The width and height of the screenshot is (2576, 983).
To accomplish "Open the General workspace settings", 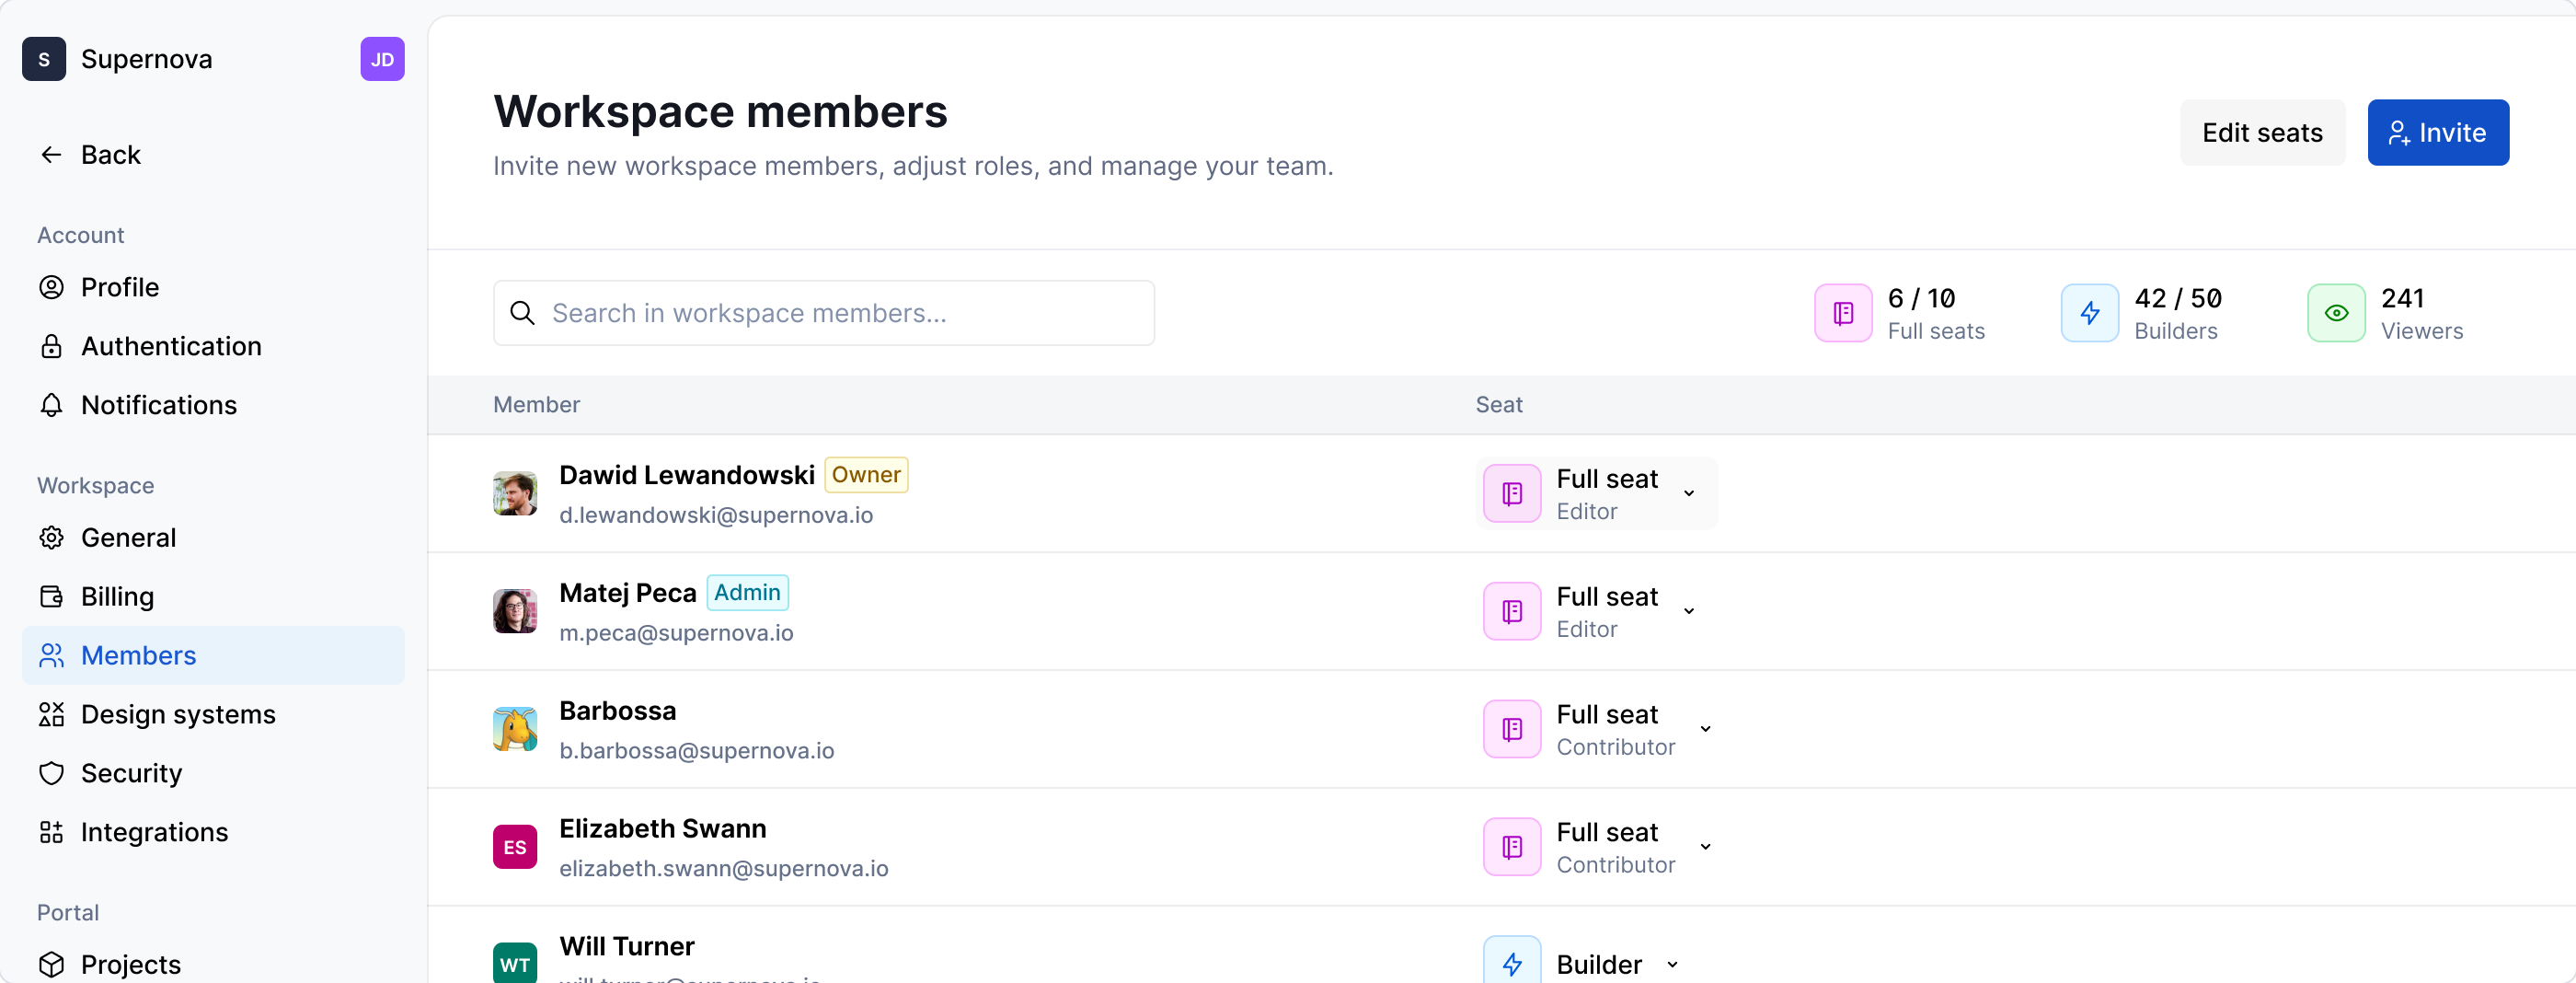I will click(129, 537).
